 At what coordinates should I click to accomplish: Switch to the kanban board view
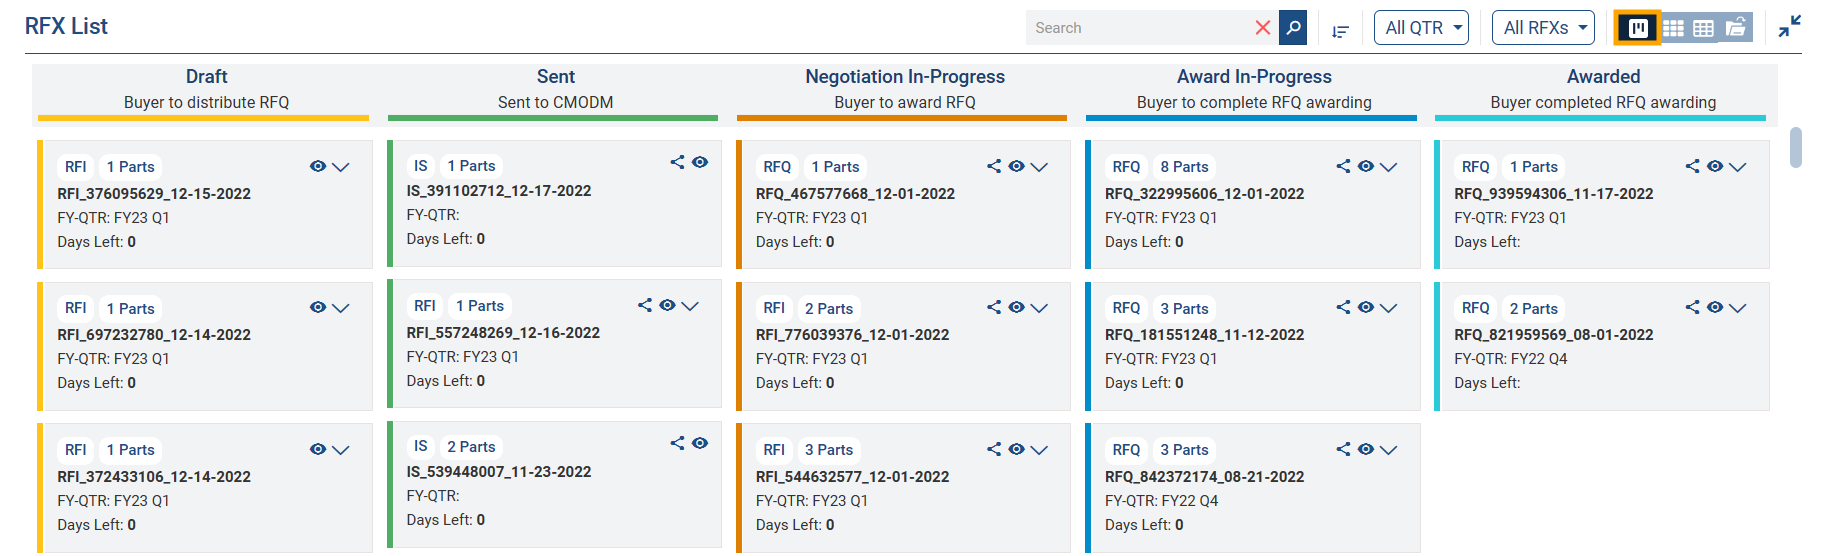1638,28
